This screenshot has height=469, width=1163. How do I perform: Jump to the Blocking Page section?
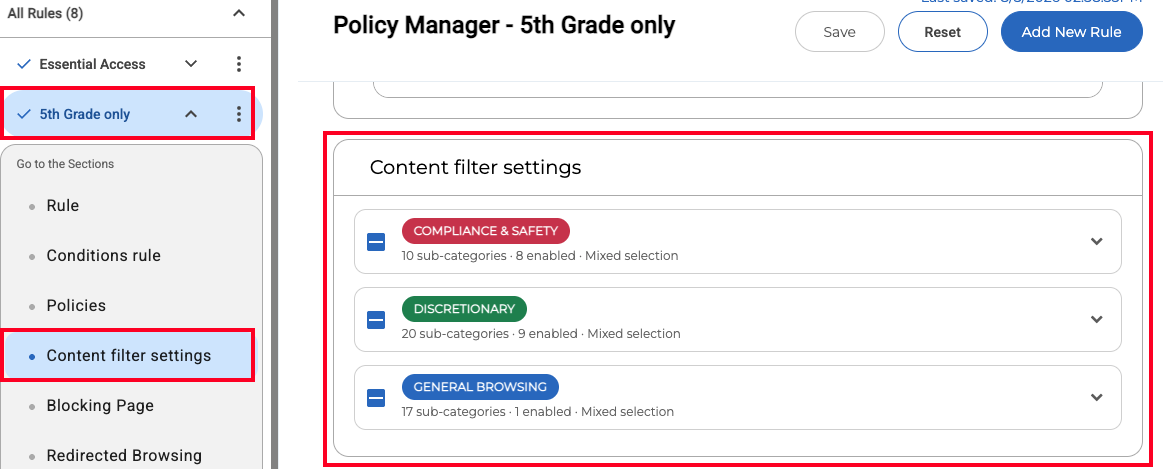pos(100,406)
